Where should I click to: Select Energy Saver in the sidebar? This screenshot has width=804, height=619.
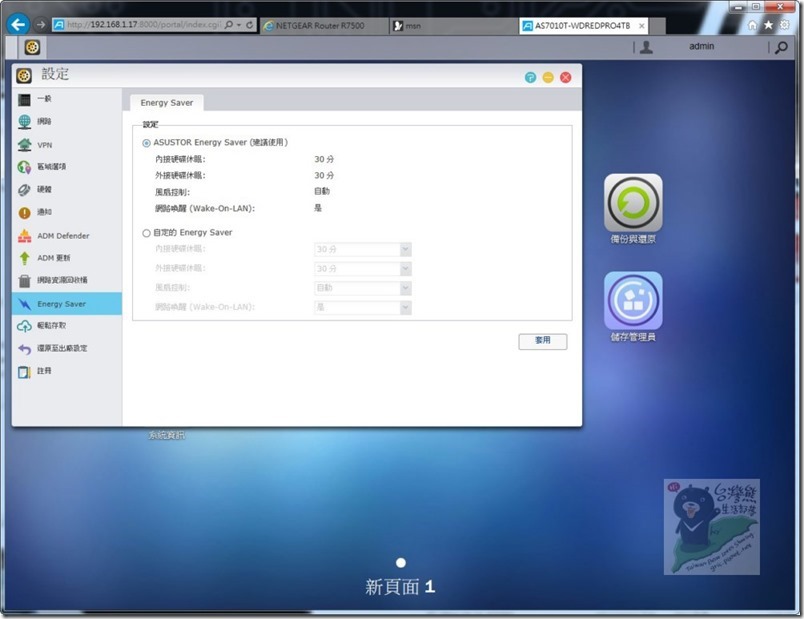(67, 304)
